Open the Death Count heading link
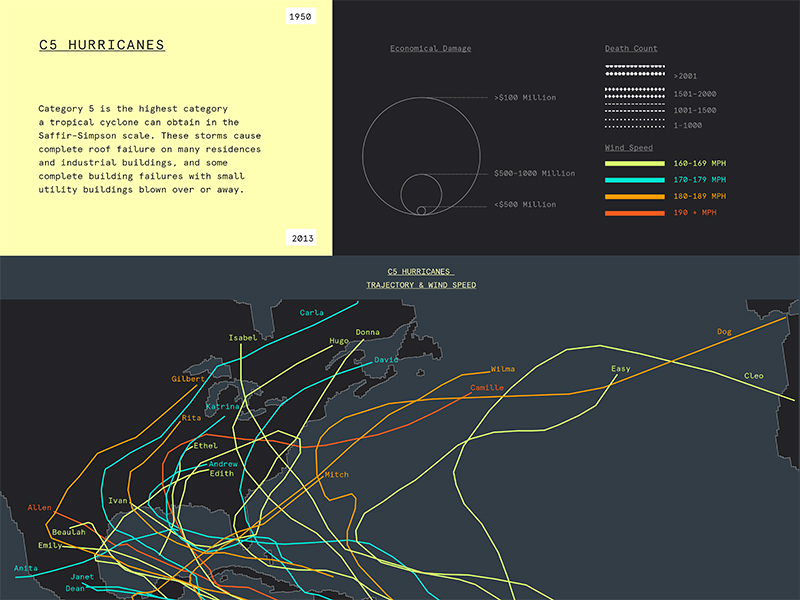Screen dimensions: 800x600 click(631, 48)
